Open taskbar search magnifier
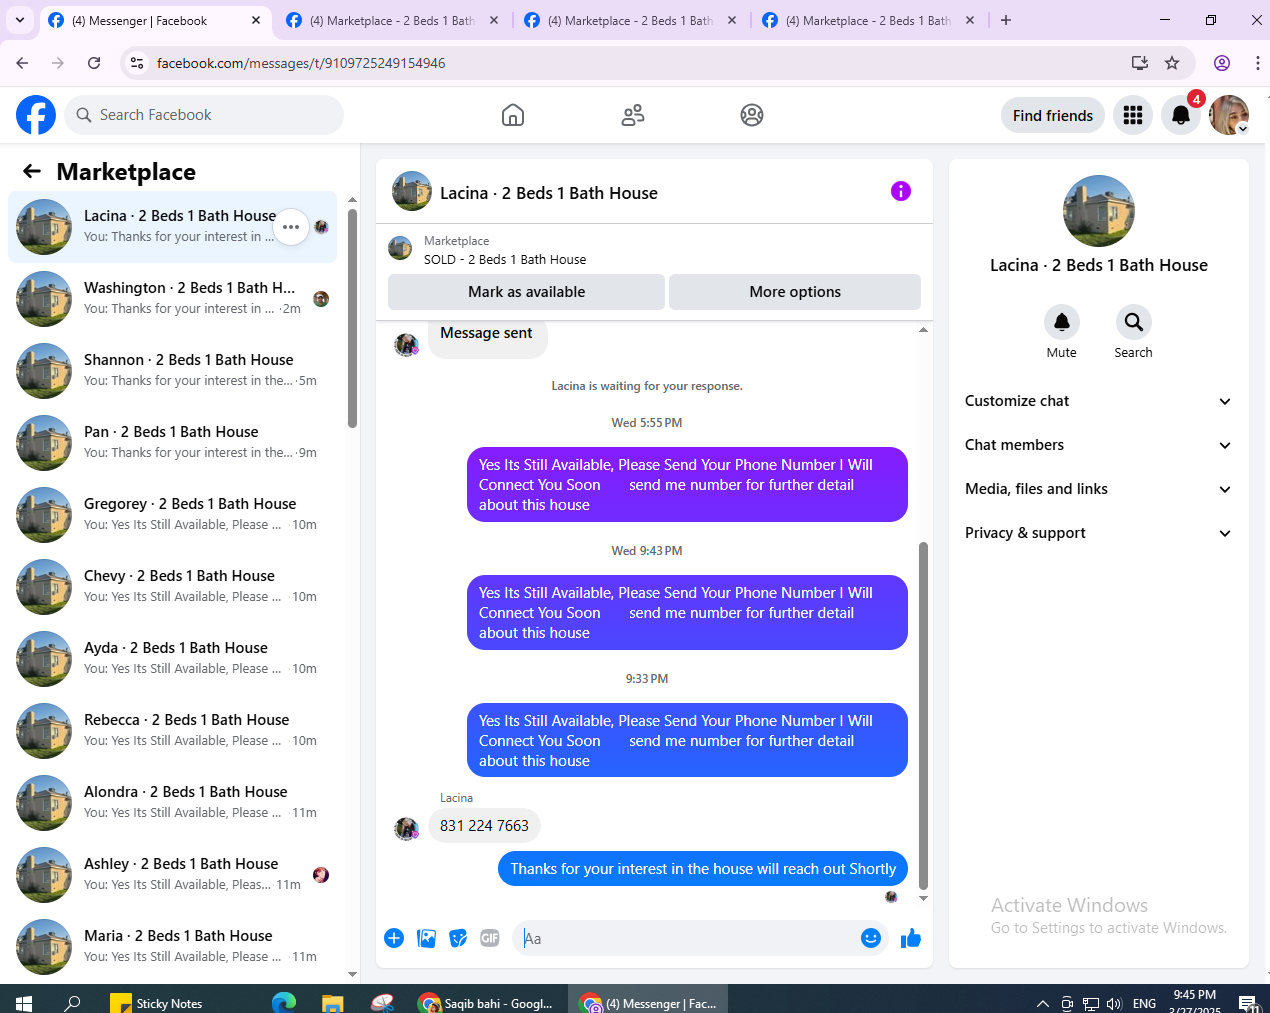 tap(72, 1003)
